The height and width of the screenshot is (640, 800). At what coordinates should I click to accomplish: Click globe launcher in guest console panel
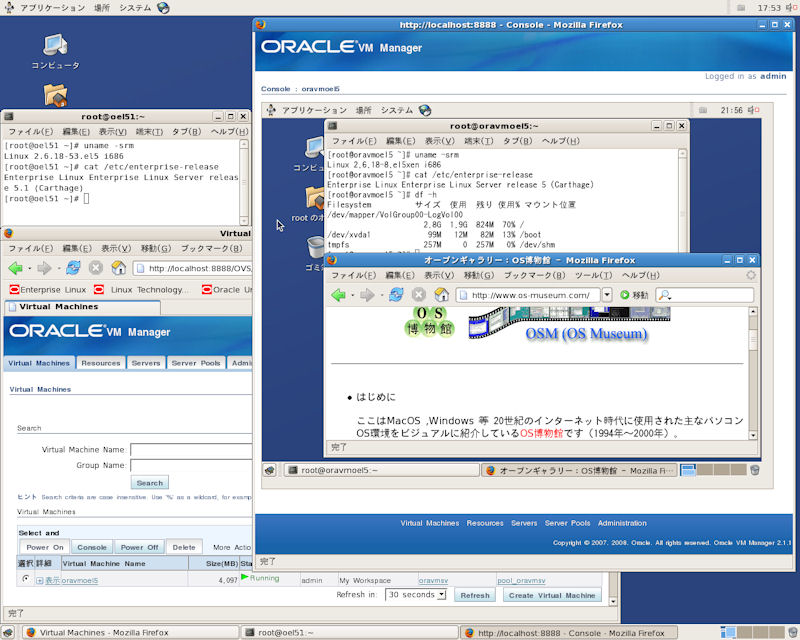425,110
